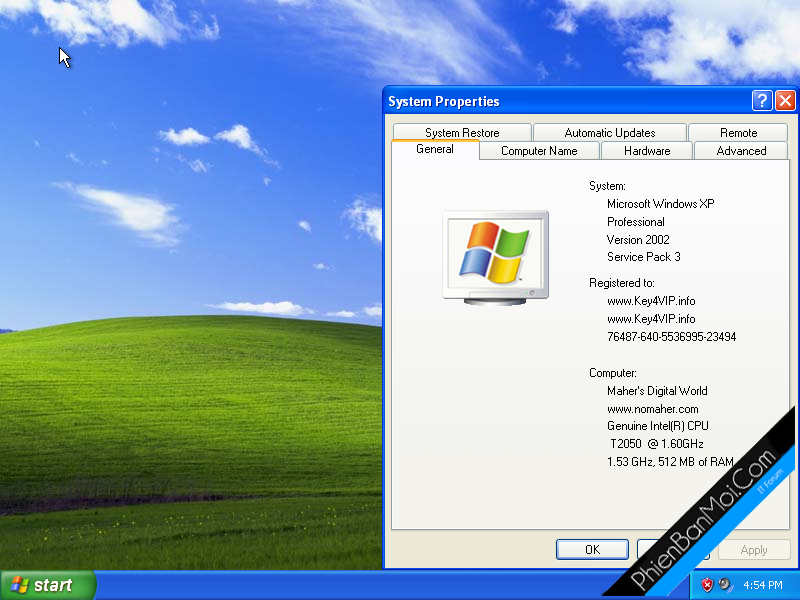Screen dimensions: 800x600
Task: Open the Start menu
Action: [48, 585]
